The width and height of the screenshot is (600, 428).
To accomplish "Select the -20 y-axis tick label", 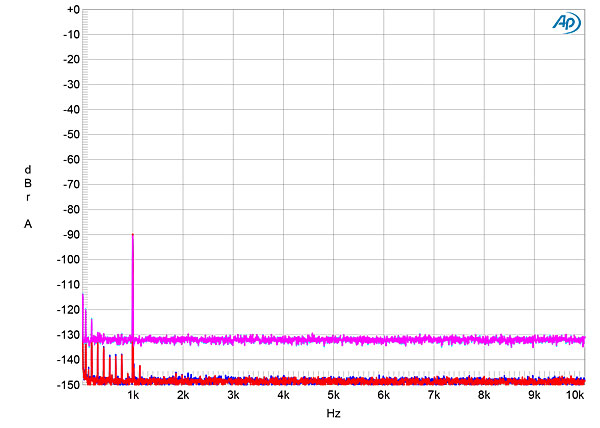I will tap(69, 60).
